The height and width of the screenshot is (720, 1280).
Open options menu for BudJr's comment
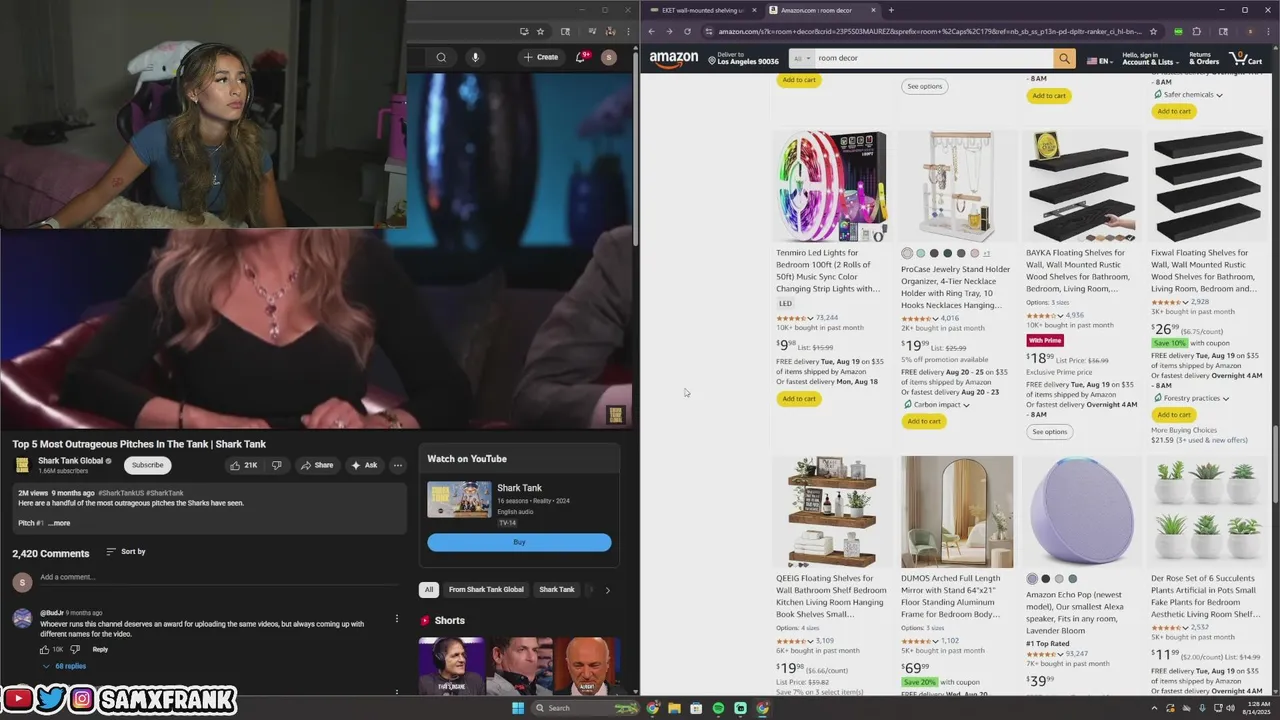(396, 618)
